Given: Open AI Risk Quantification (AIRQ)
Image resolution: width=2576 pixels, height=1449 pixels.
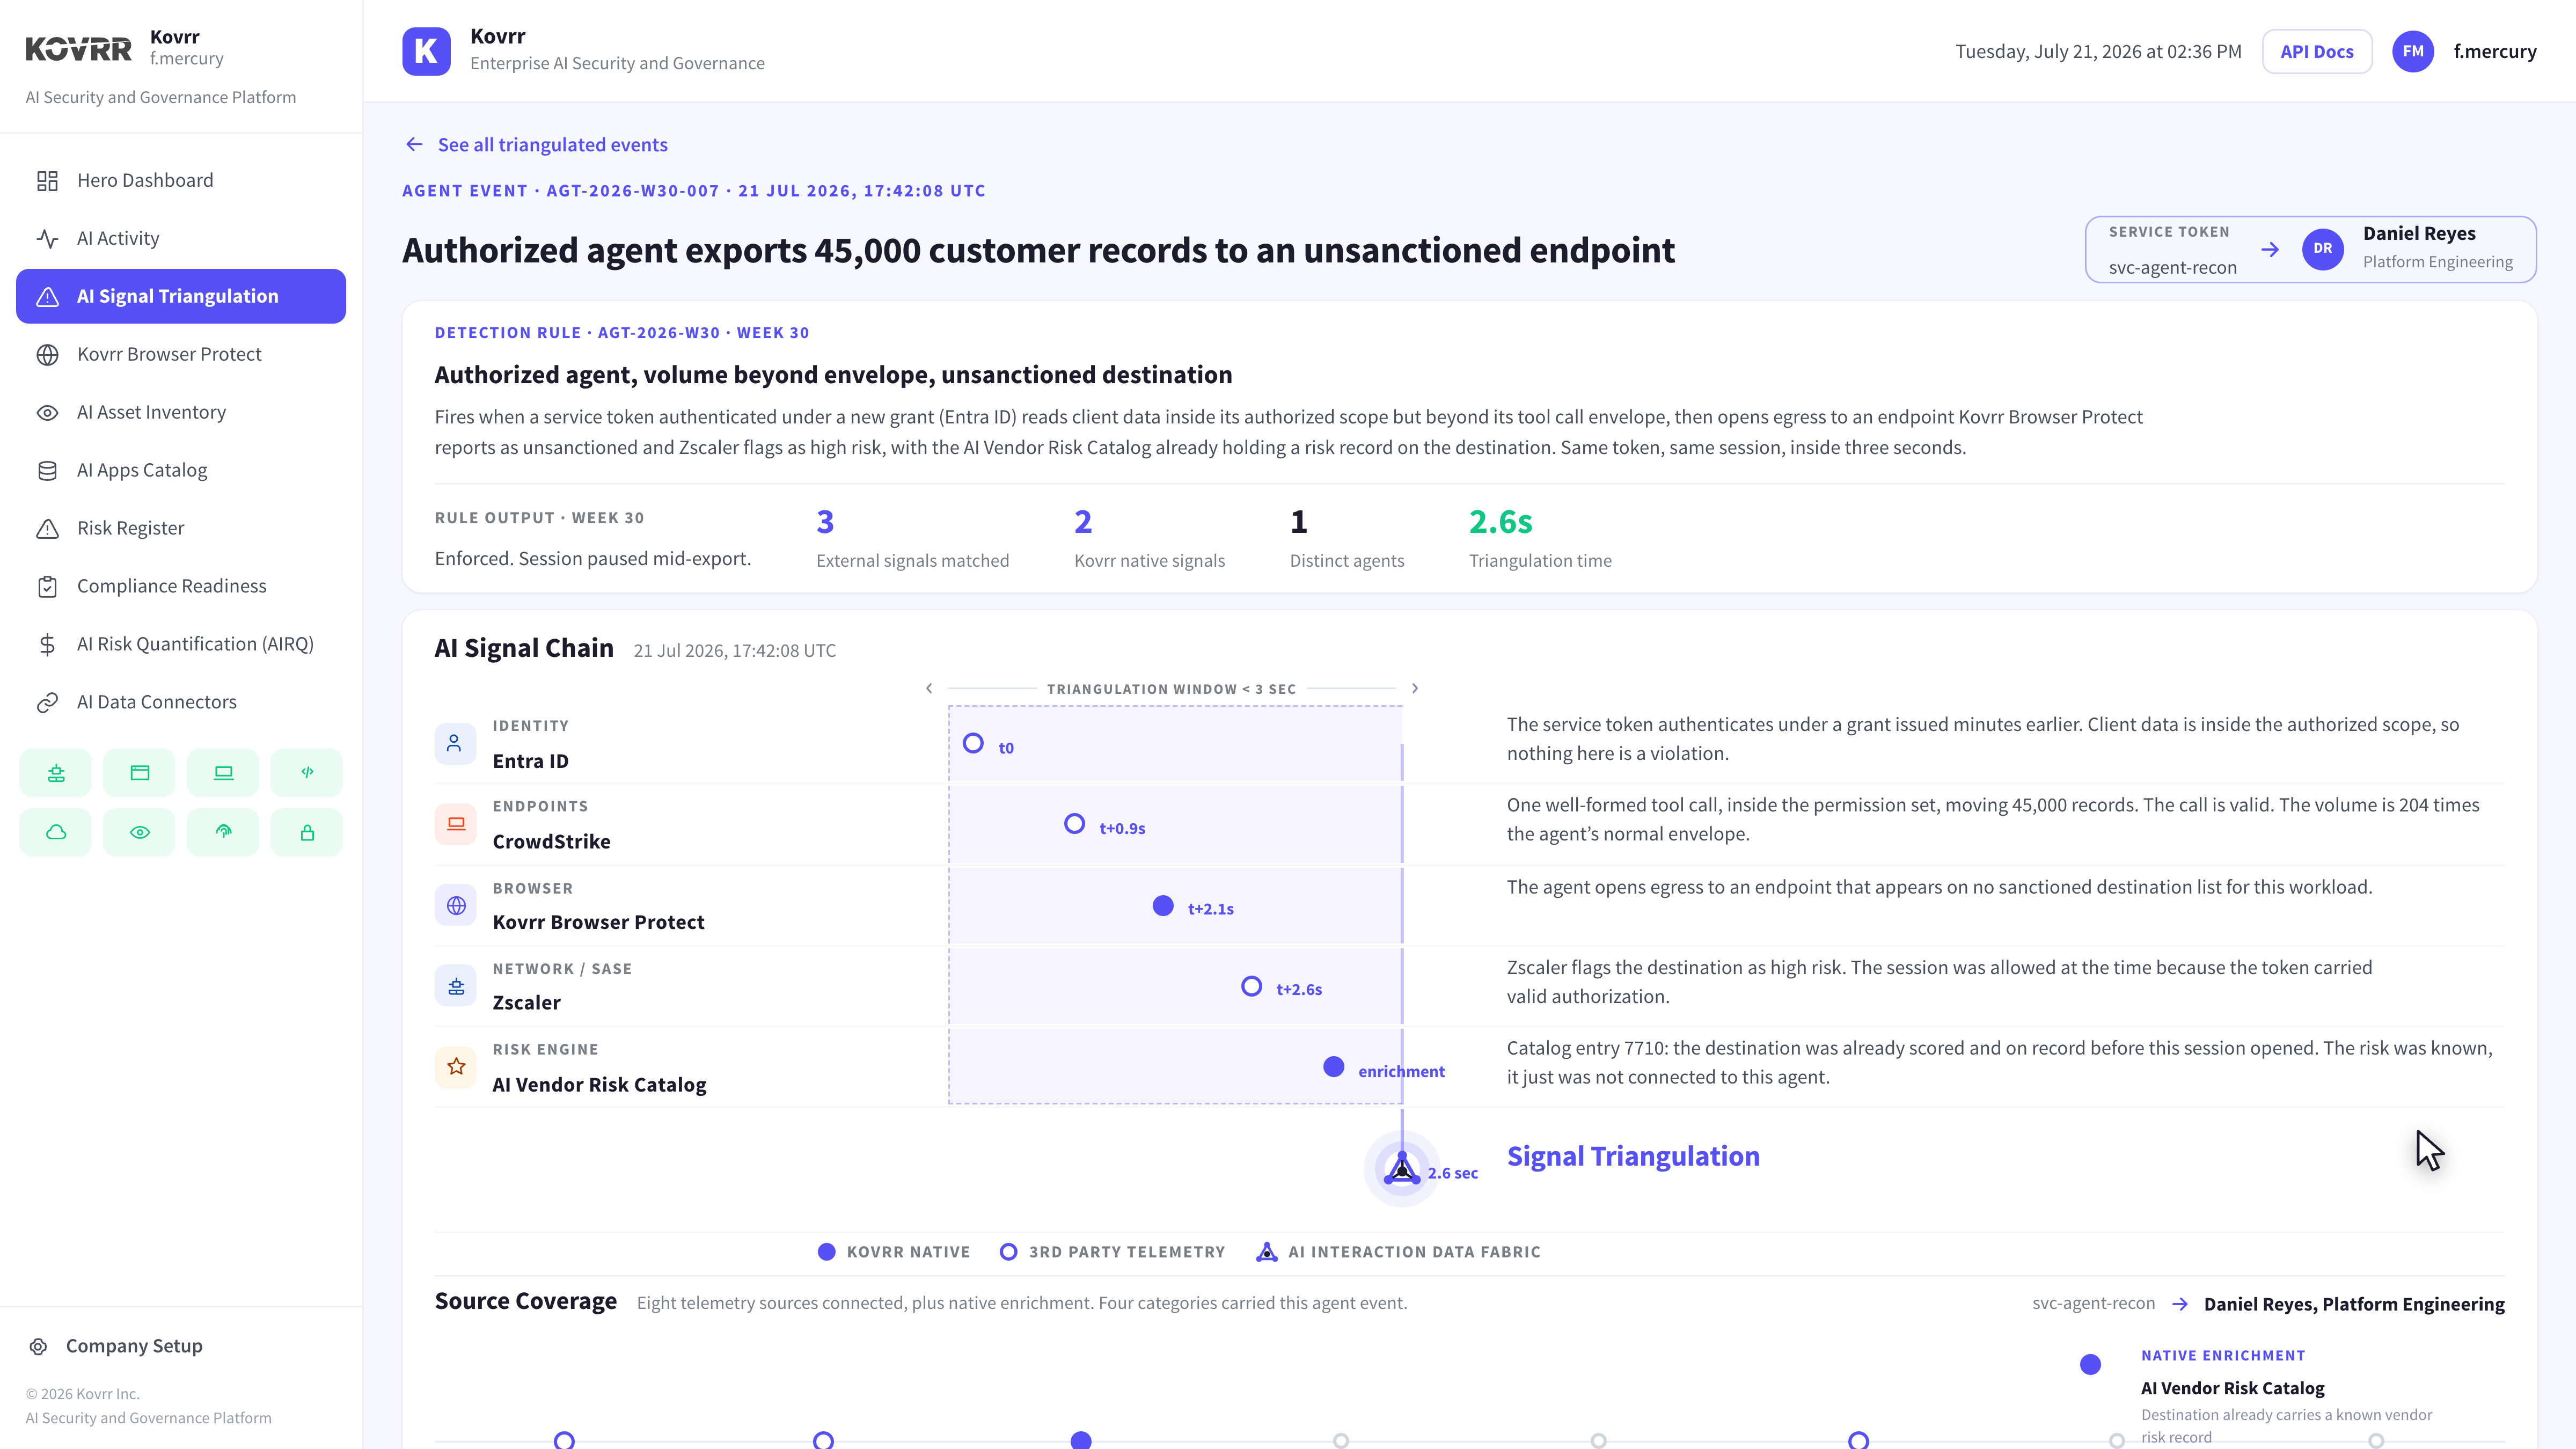Looking at the screenshot, I should point(181,644).
